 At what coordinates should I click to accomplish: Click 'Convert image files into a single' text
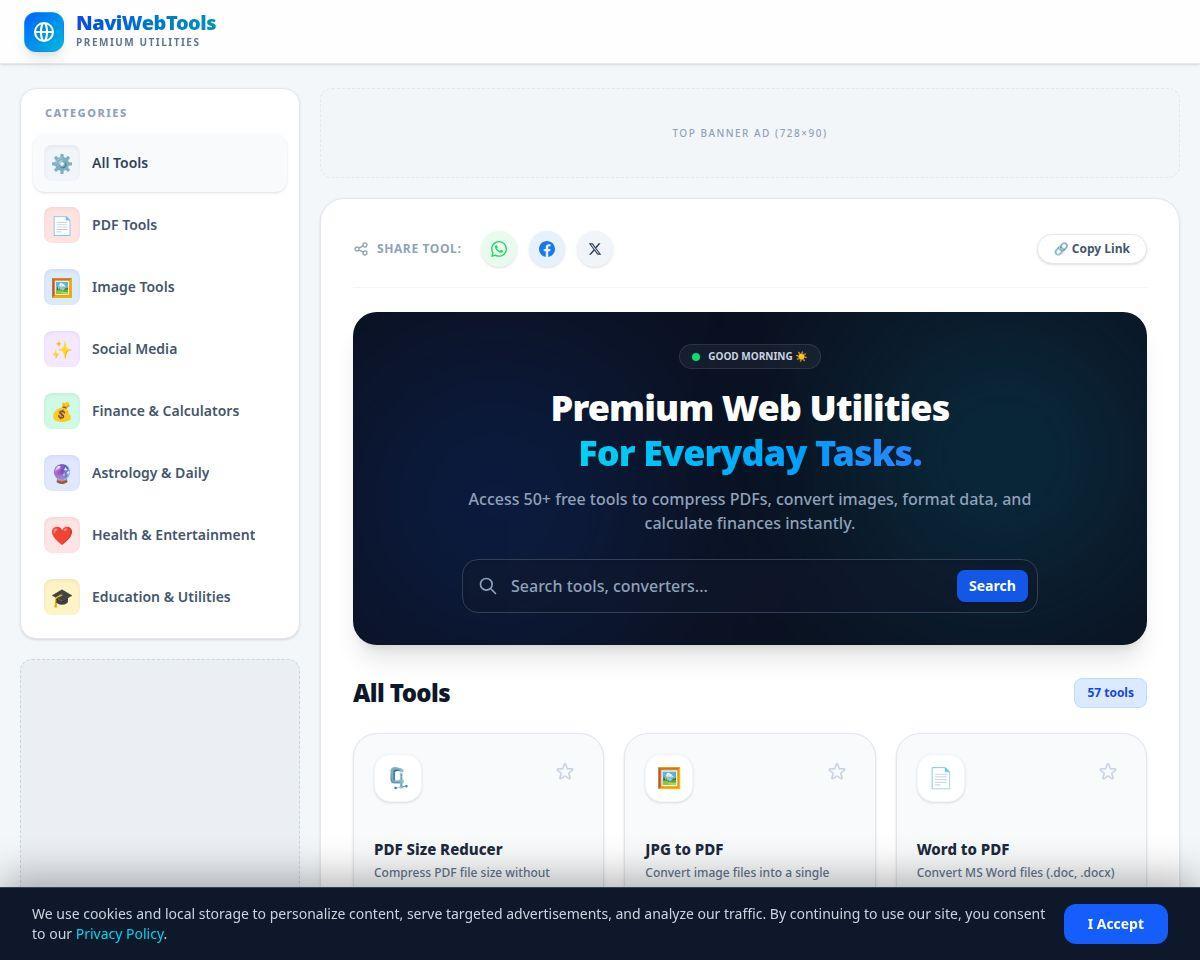coord(737,873)
